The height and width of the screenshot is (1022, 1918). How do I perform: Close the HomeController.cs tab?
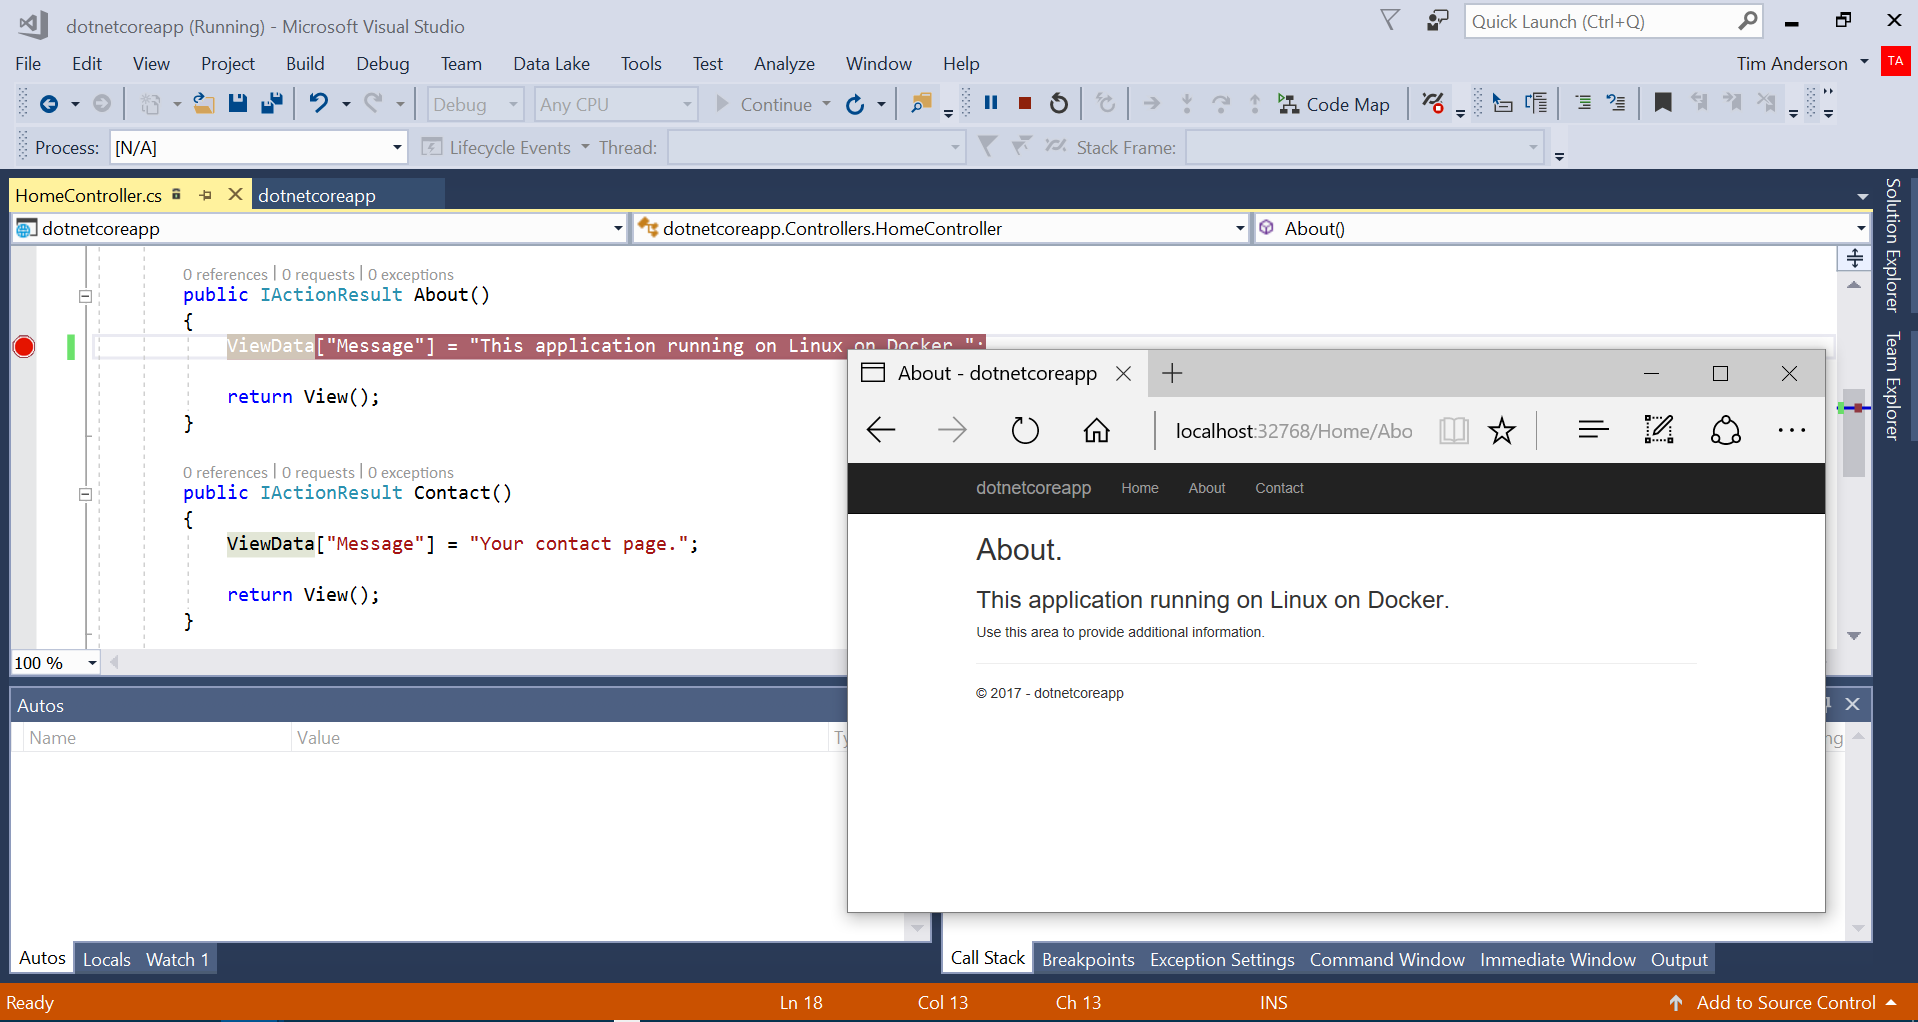pyautogui.click(x=235, y=194)
